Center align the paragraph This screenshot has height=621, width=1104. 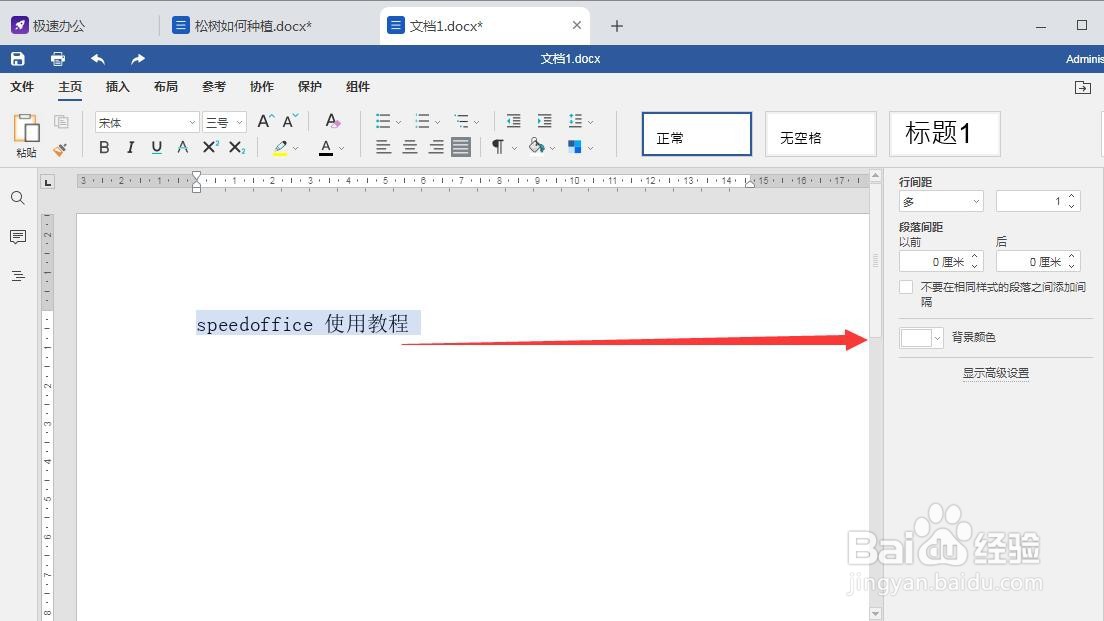(409, 147)
